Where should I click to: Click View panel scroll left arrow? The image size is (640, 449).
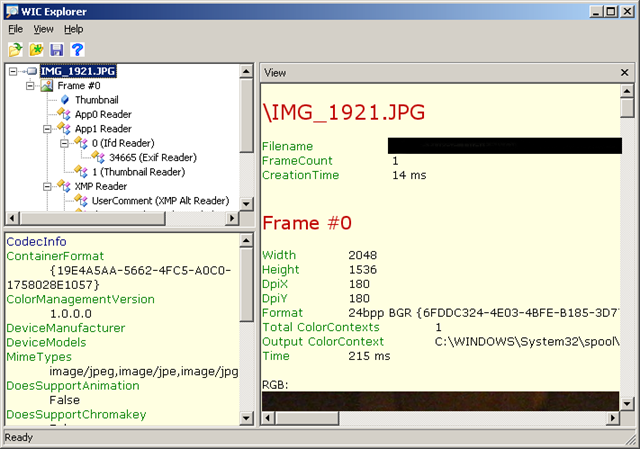[x=268, y=418]
